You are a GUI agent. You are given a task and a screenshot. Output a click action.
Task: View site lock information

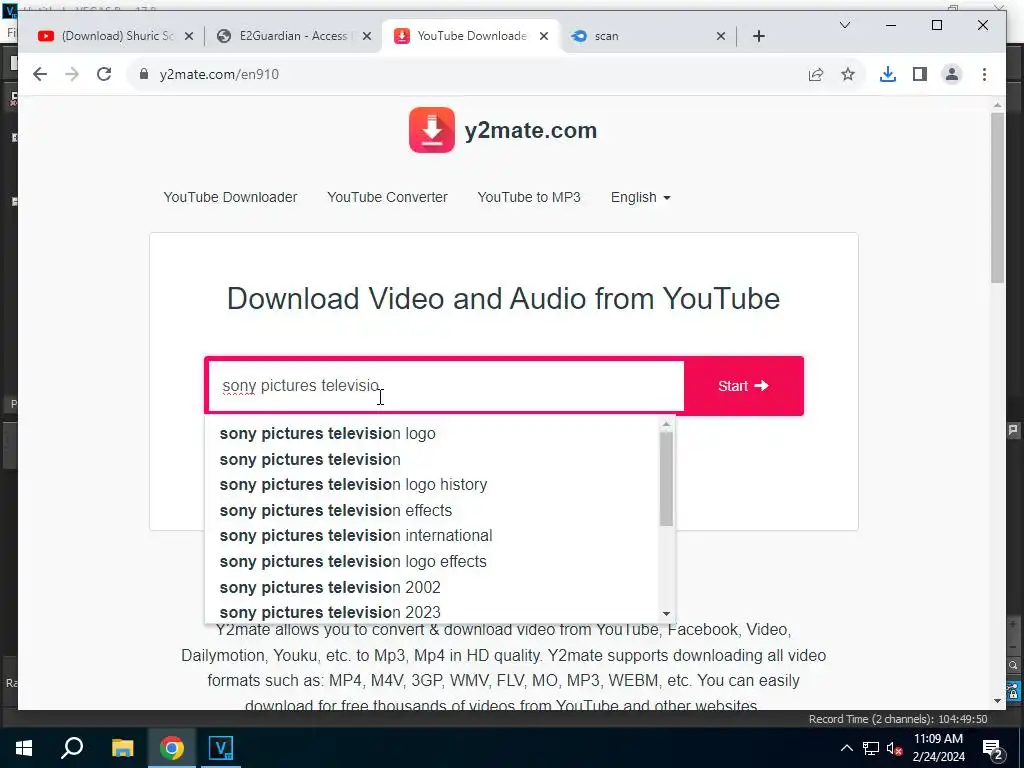click(x=144, y=74)
